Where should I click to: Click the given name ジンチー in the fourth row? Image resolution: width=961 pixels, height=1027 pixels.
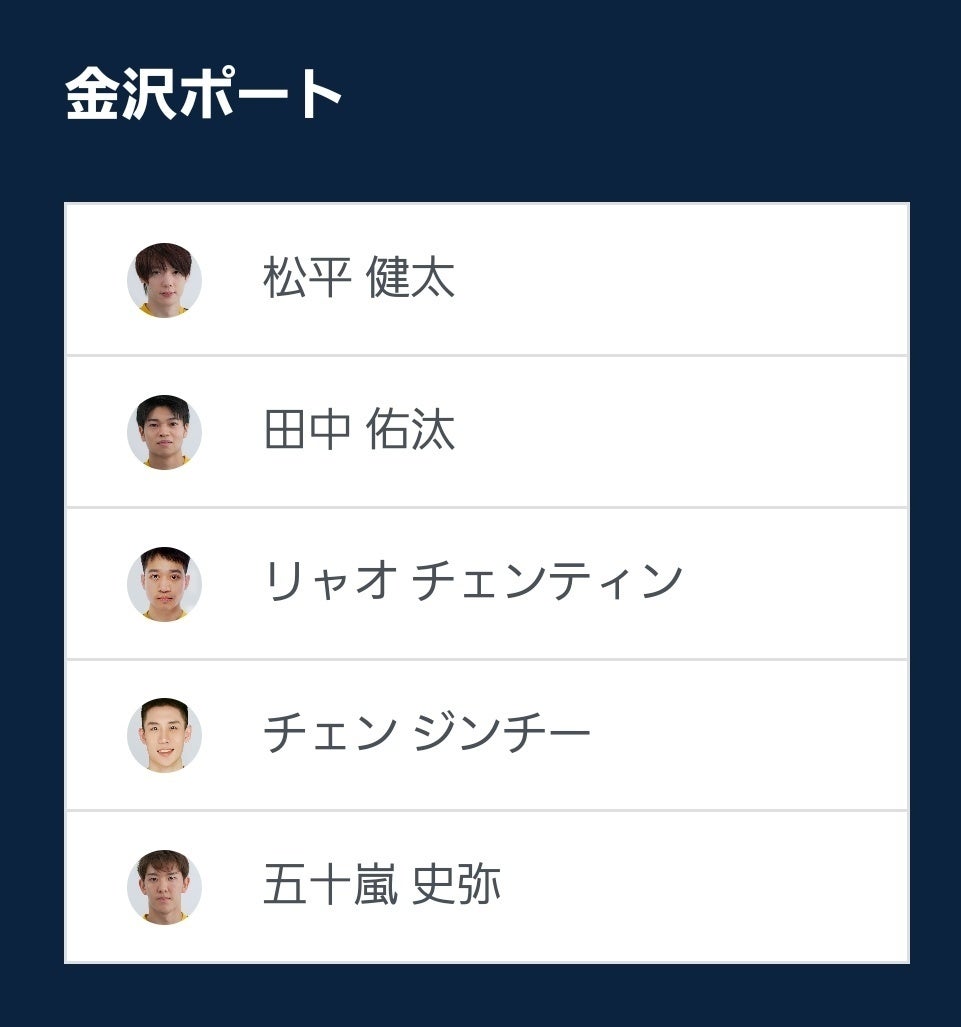[501, 734]
